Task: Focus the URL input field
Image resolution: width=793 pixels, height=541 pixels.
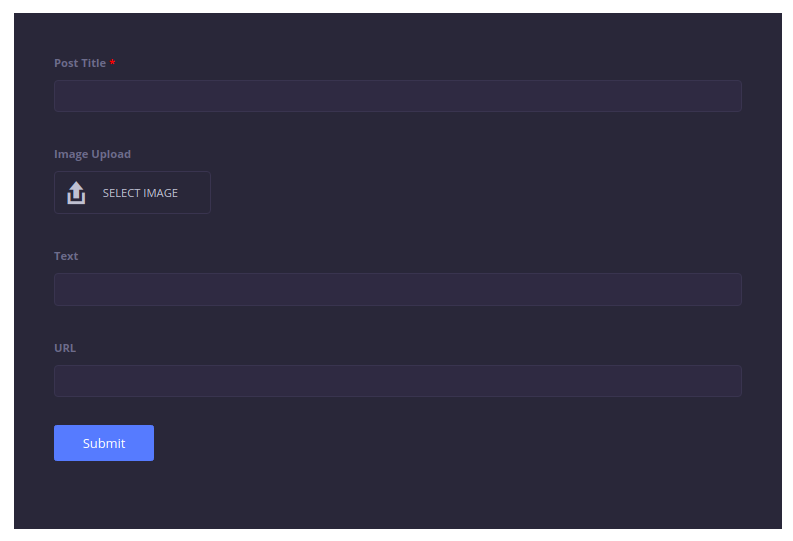Action: click(x=398, y=381)
